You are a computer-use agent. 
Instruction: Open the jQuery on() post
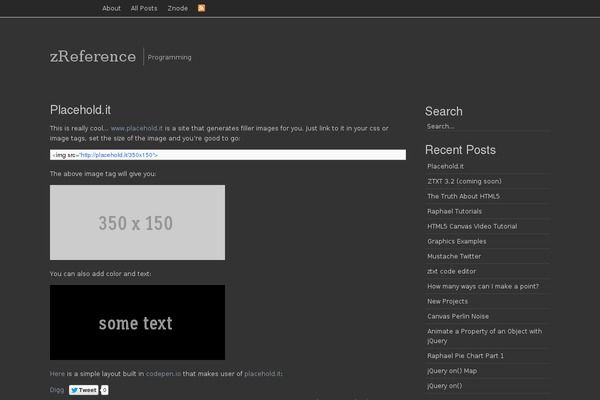point(445,386)
